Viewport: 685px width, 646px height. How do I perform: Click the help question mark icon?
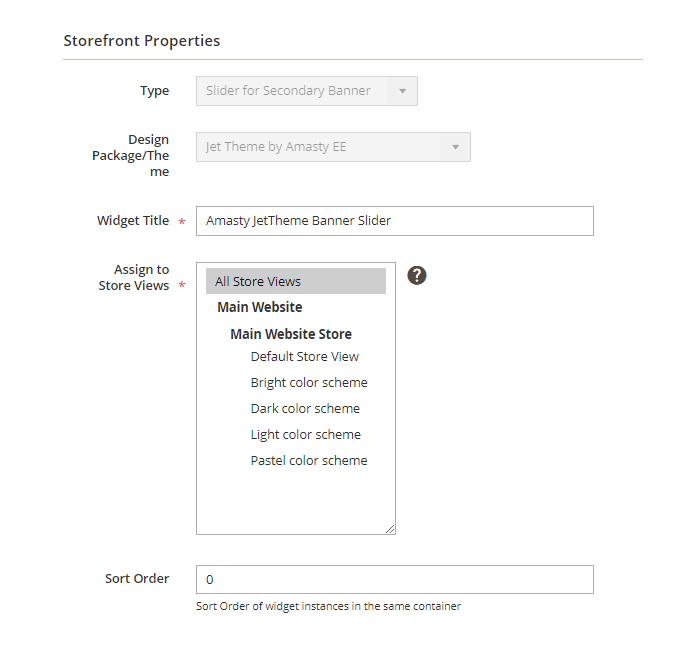tap(417, 276)
